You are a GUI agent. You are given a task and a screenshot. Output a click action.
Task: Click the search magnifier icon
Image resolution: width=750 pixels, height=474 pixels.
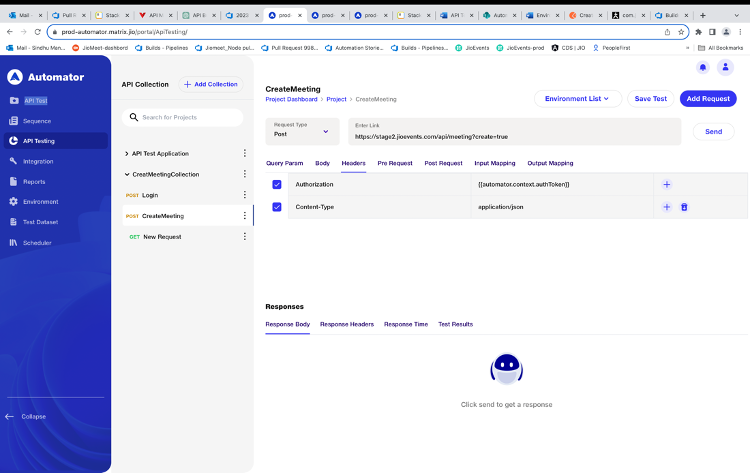(134, 117)
